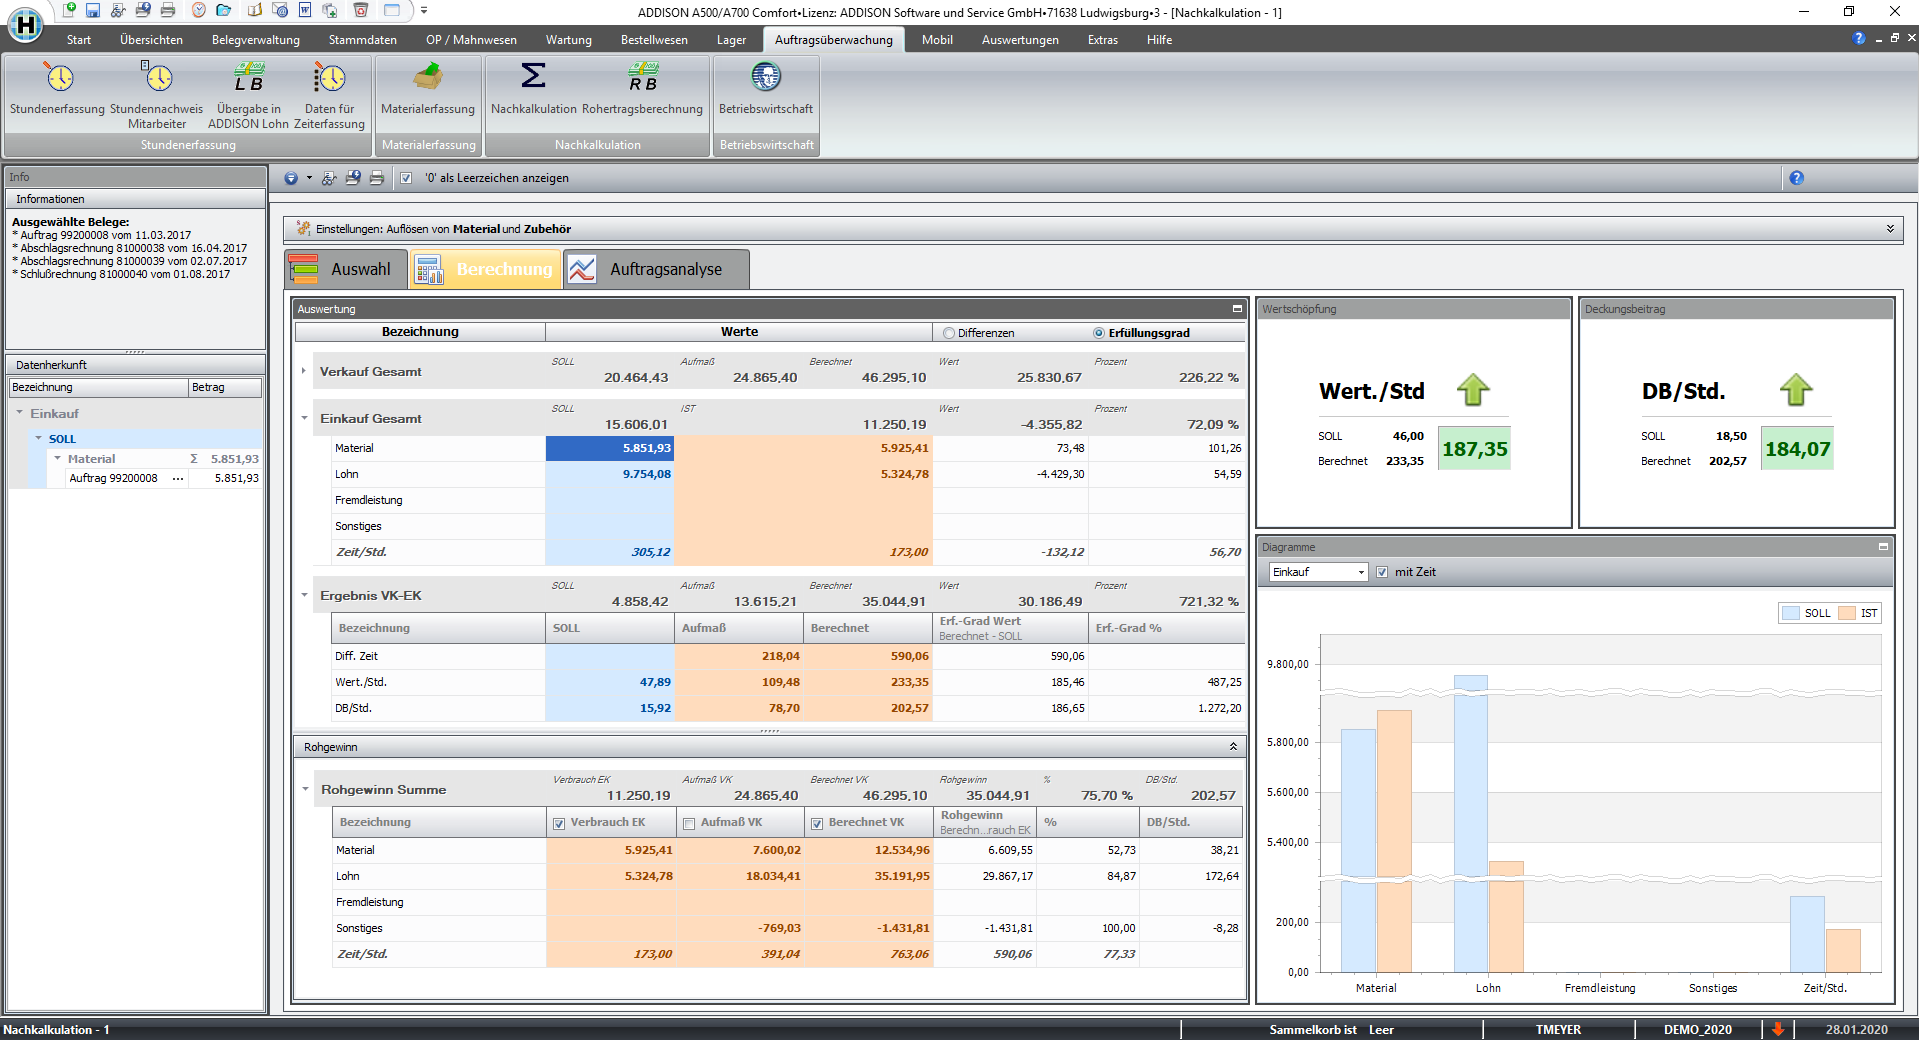Click the Auftrag 99200008 ellipsis button
Image resolution: width=1919 pixels, height=1040 pixels.
[x=178, y=478]
